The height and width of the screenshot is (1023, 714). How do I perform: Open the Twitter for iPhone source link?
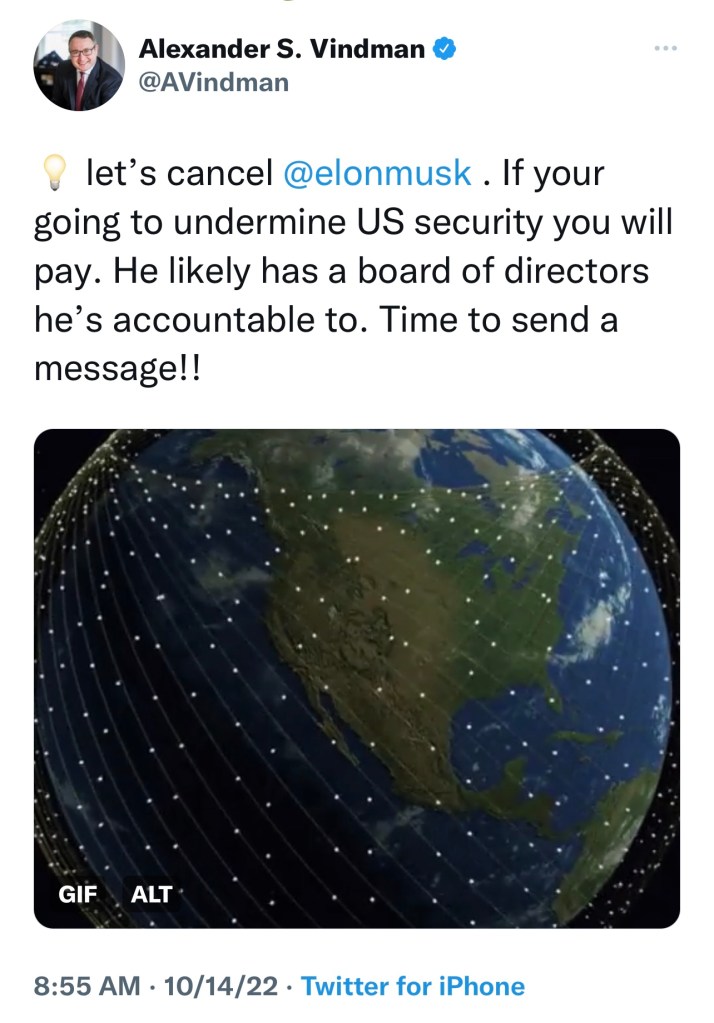coord(412,986)
